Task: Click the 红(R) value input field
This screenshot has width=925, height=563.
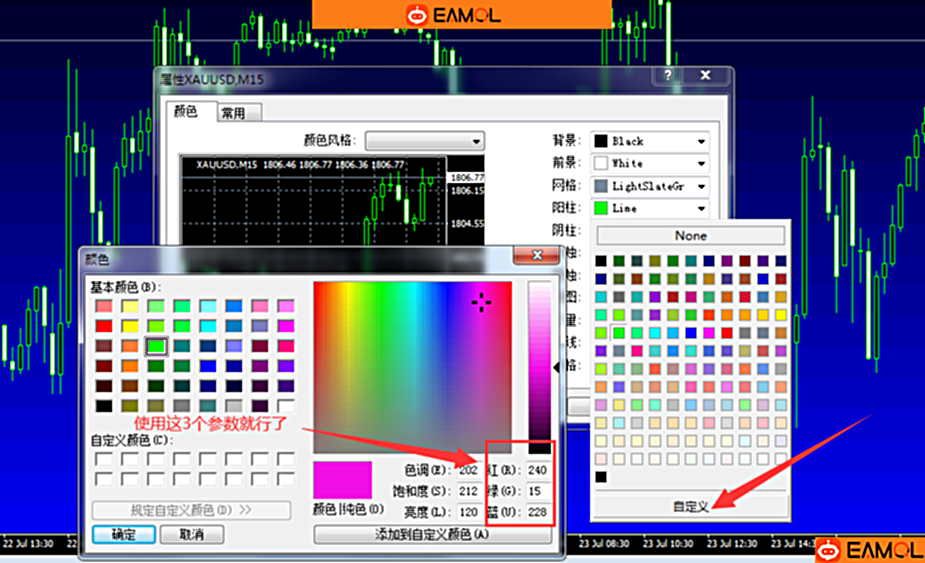Action: (x=539, y=470)
